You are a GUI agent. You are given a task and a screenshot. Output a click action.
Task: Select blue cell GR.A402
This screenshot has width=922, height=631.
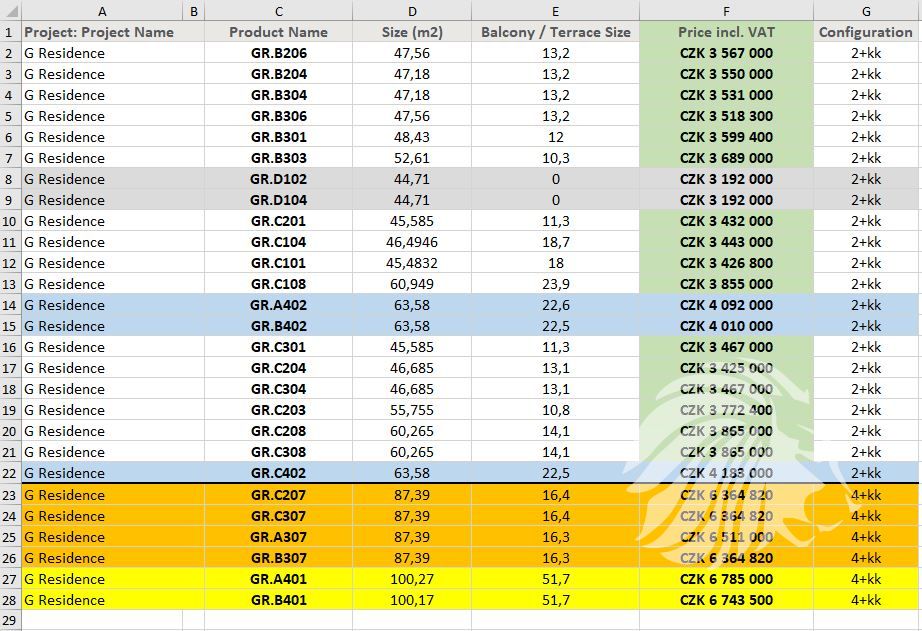click(x=278, y=305)
